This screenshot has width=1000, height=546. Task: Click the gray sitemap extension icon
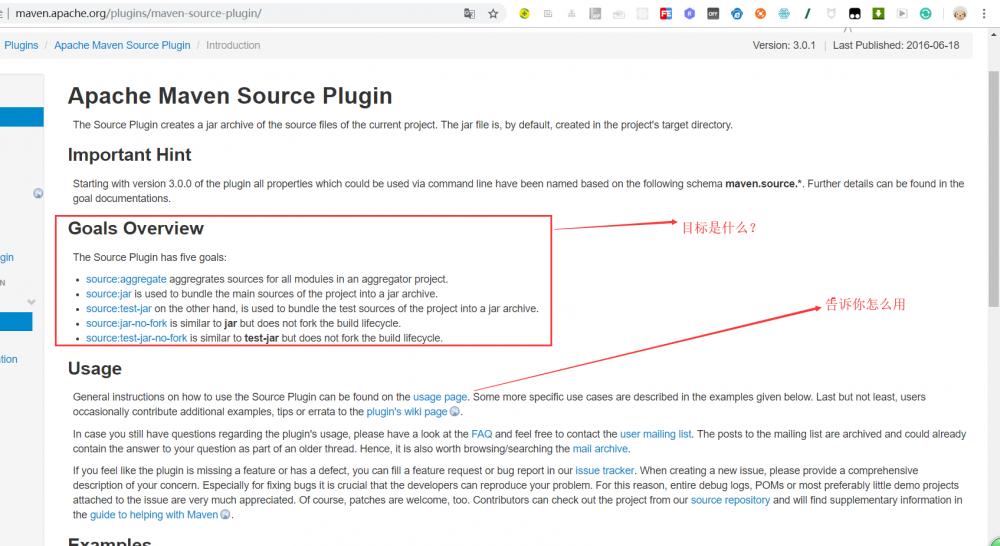(x=571, y=13)
